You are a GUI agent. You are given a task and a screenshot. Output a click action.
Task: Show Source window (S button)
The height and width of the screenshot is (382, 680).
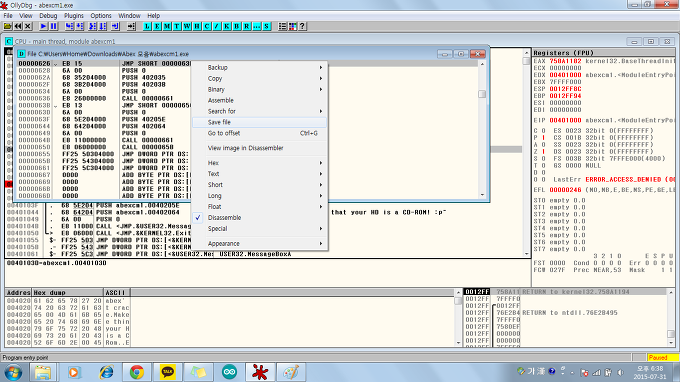coord(267,26)
